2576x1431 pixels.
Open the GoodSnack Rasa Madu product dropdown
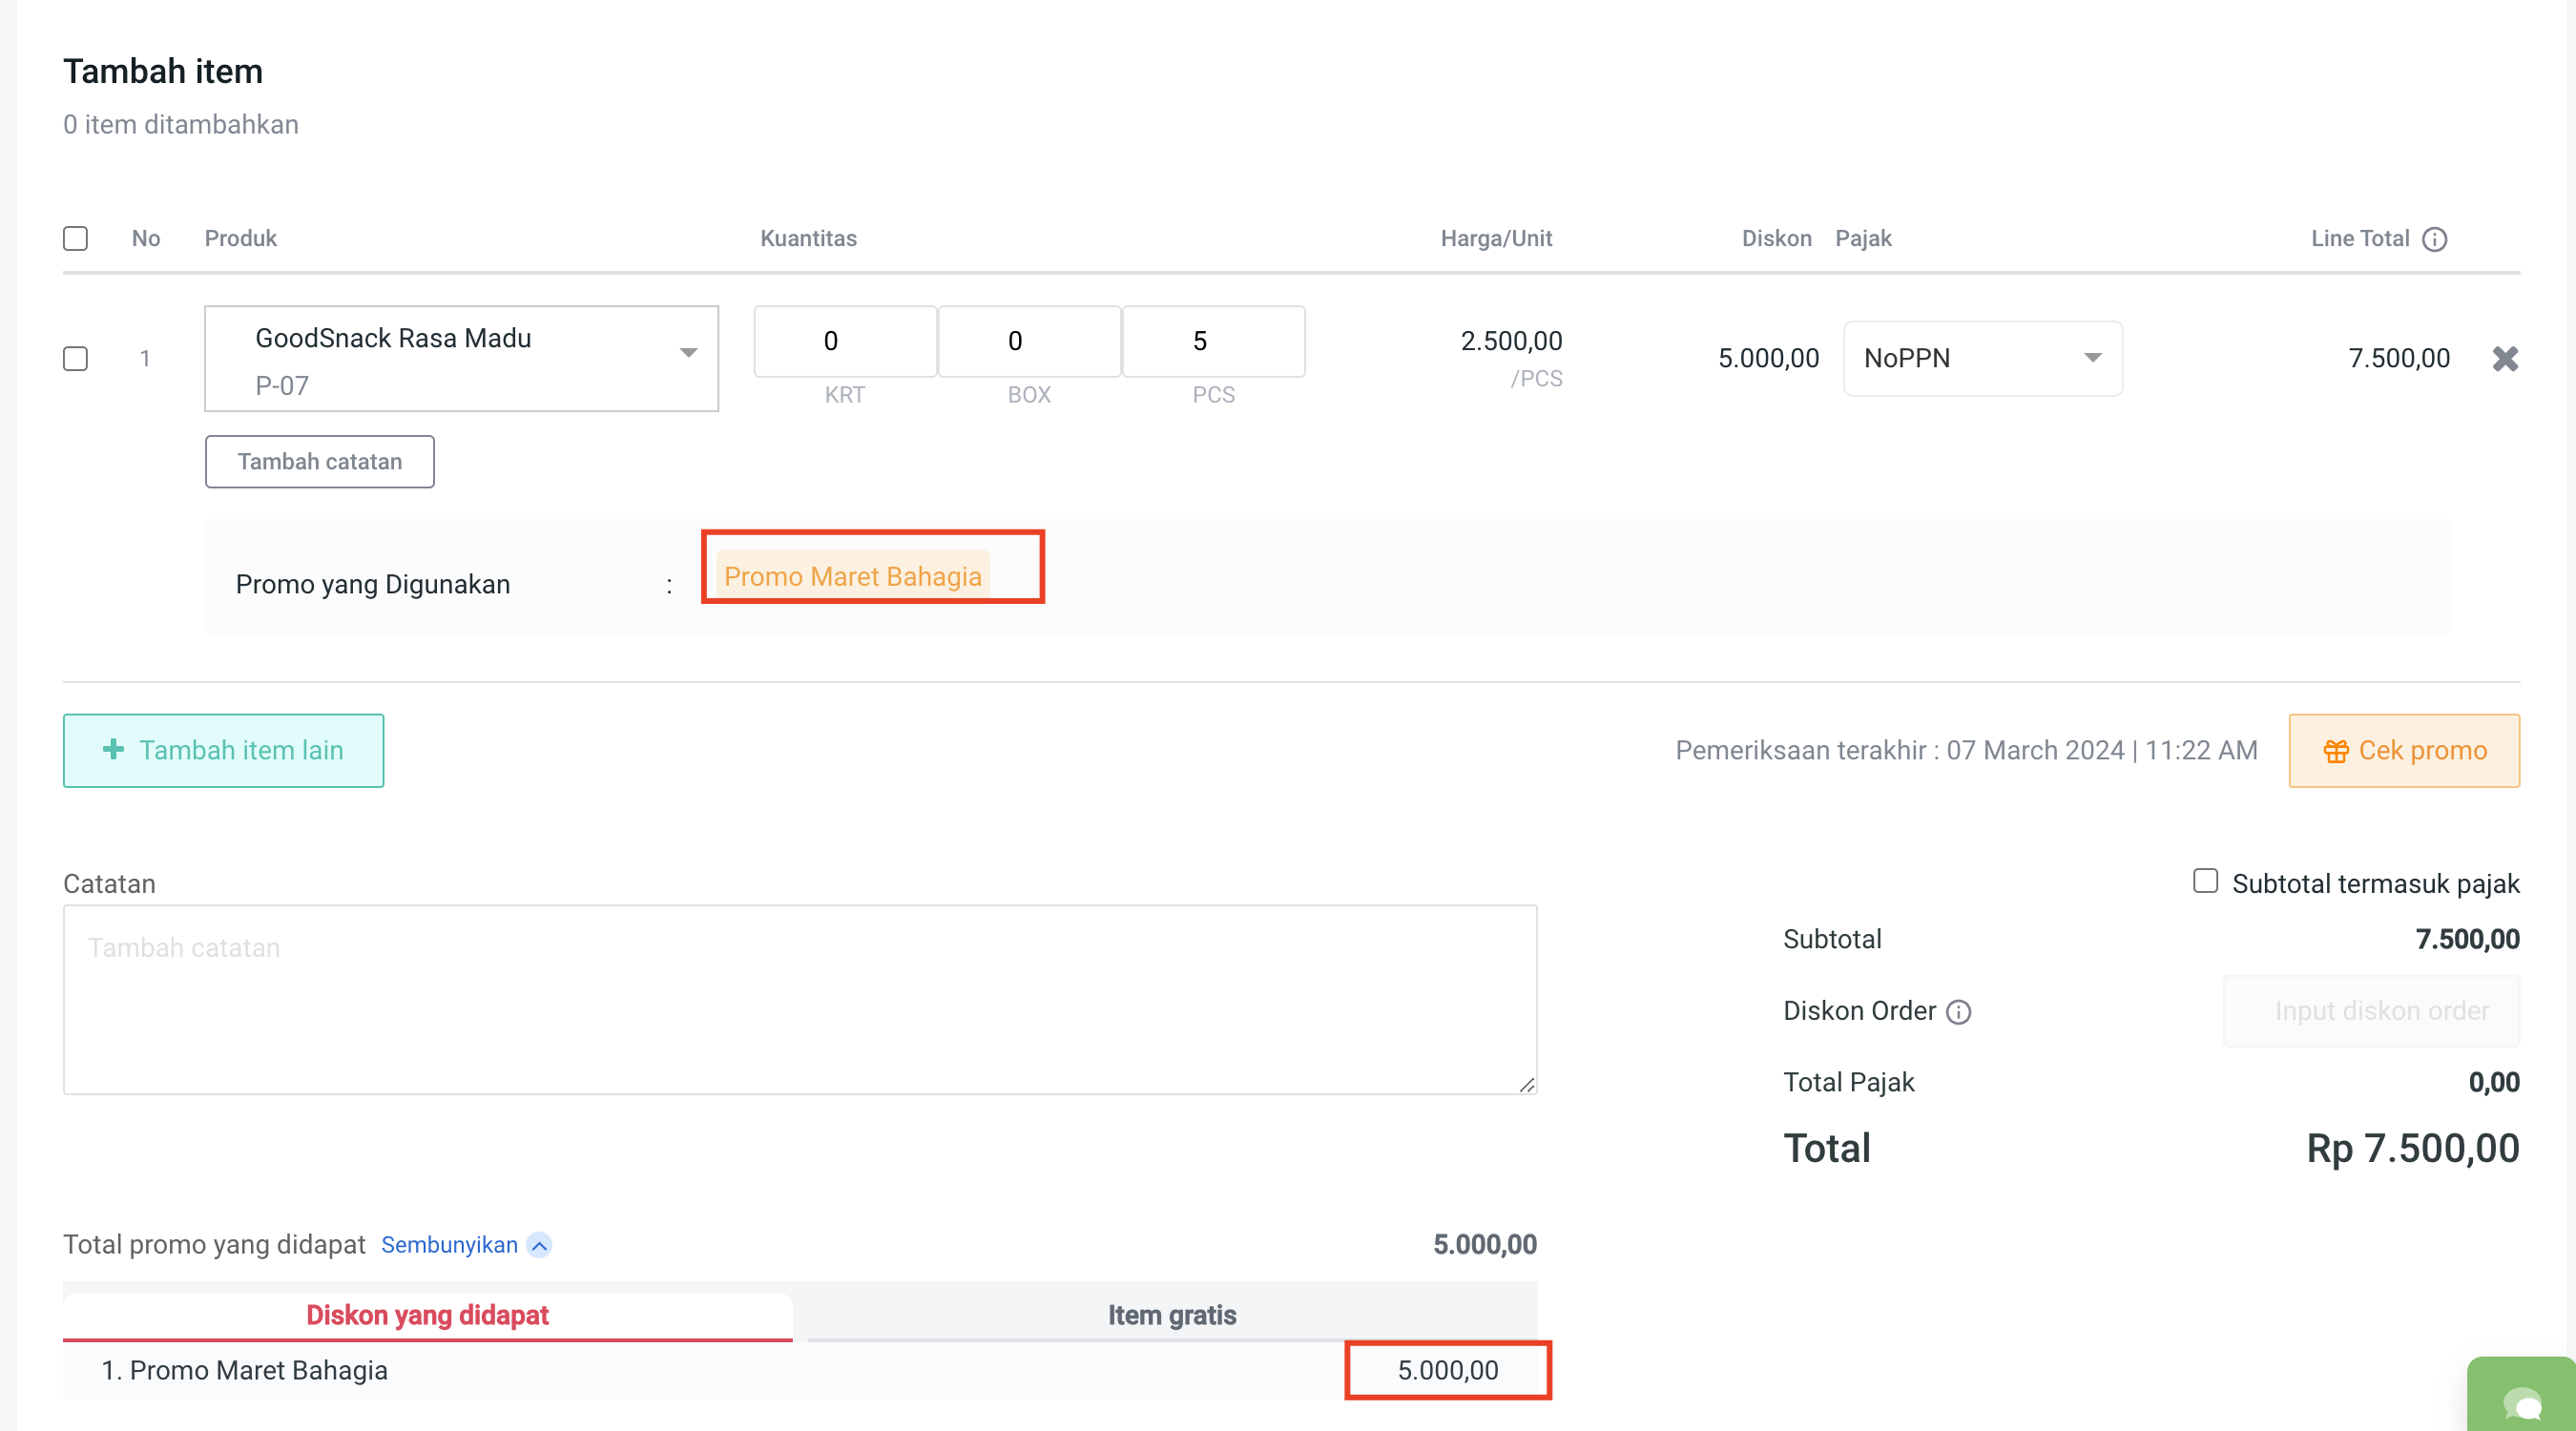[x=461, y=359]
